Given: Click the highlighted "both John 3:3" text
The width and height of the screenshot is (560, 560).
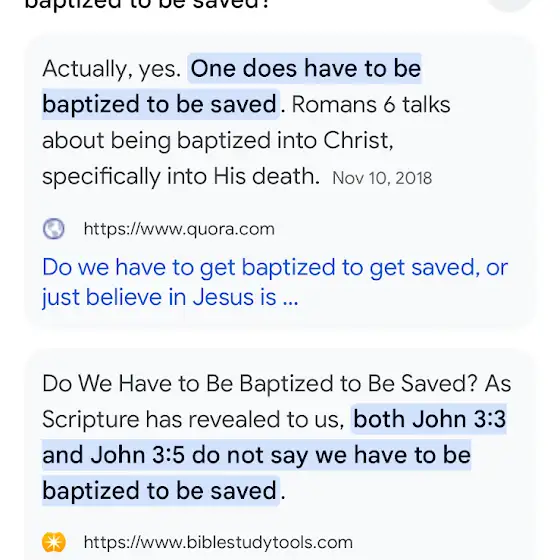Looking at the screenshot, I should click(x=429, y=419).
